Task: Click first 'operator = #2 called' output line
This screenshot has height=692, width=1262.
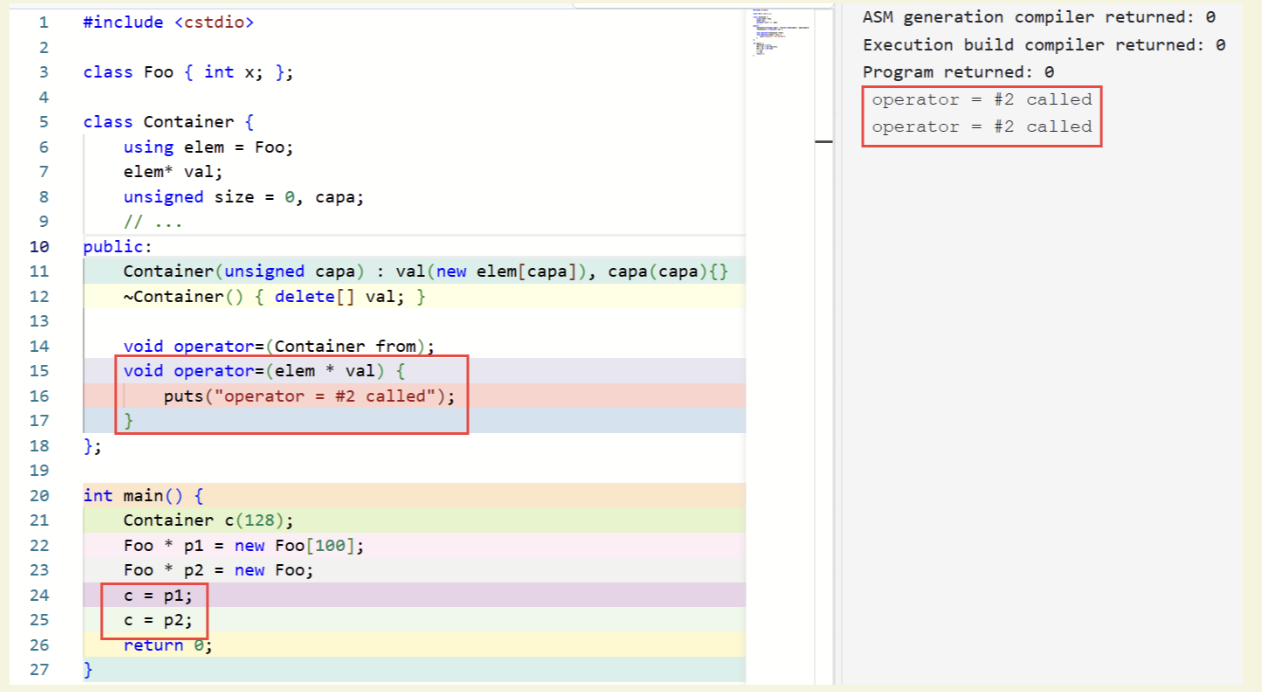Action: 981,99
